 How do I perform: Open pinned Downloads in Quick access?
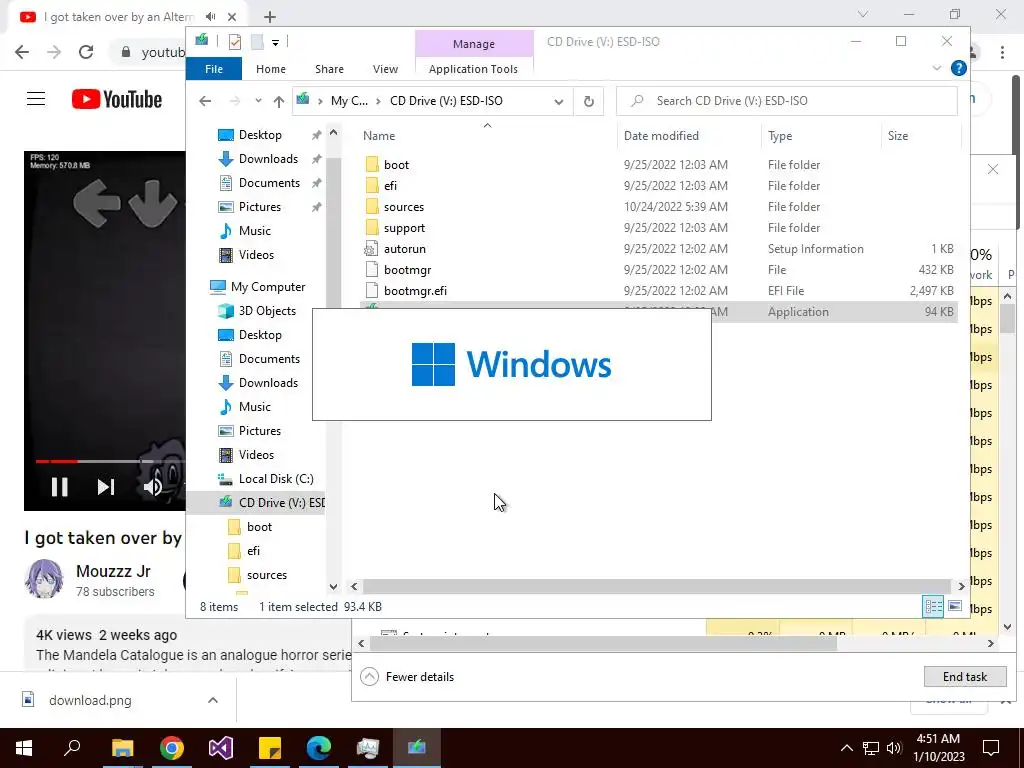(268, 159)
